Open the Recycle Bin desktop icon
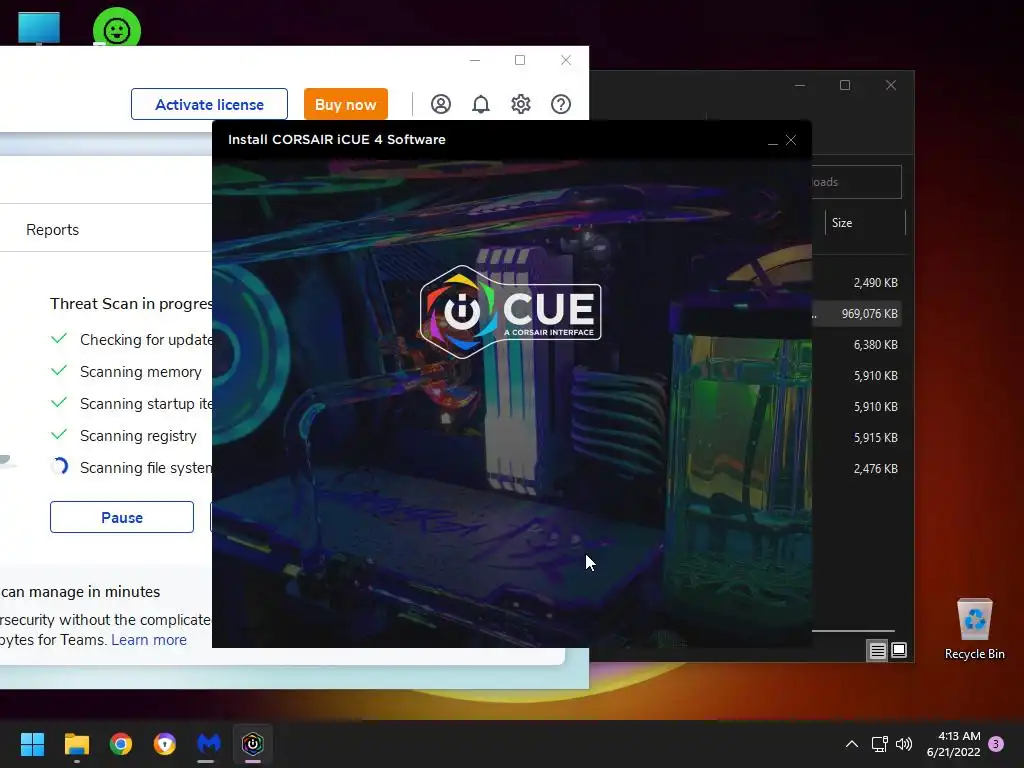The height and width of the screenshot is (768, 1024). [974, 629]
